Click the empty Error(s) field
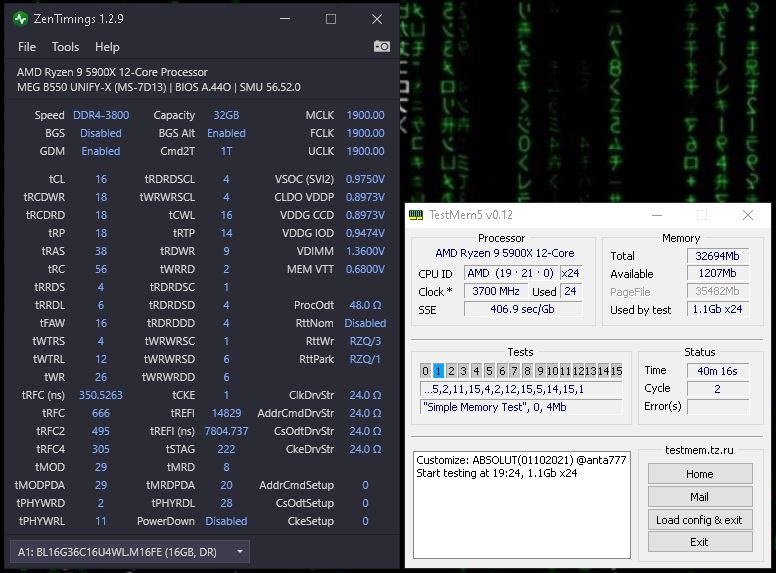Image resolution: width=776 pixels, height=573 pixels. (718, 407)
